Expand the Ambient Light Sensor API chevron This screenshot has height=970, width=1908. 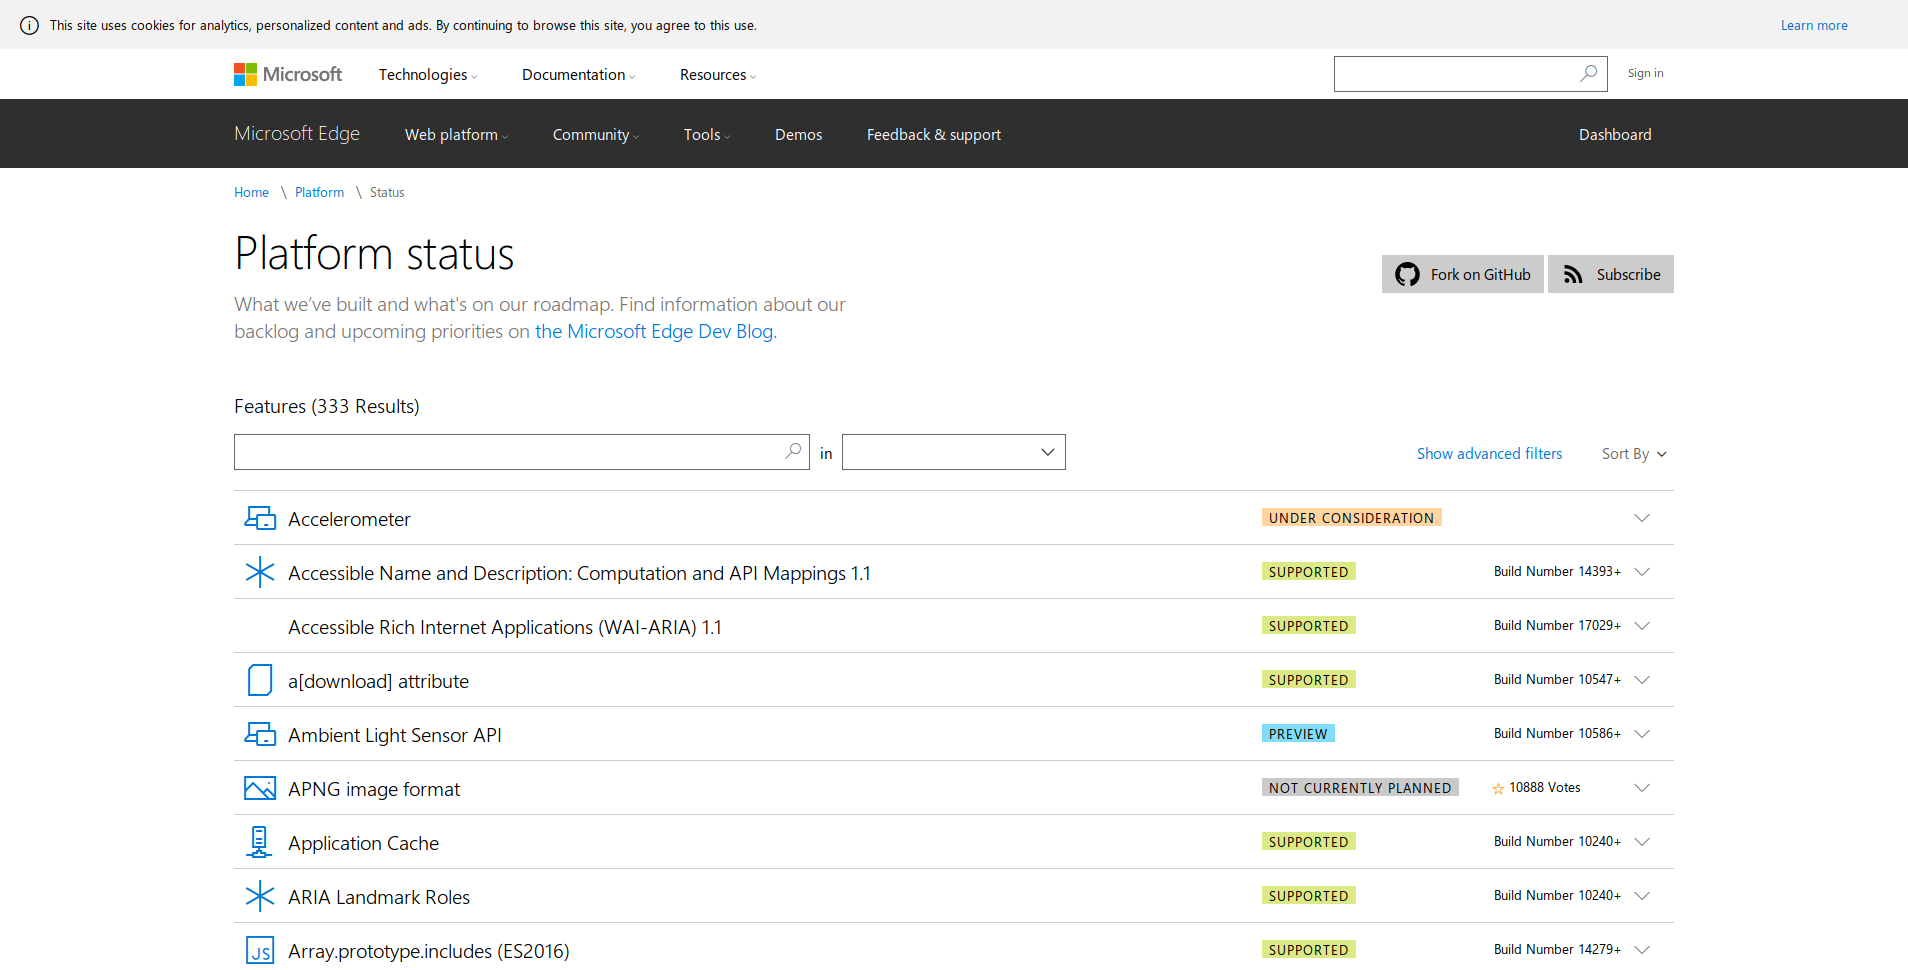point(1642,734)
